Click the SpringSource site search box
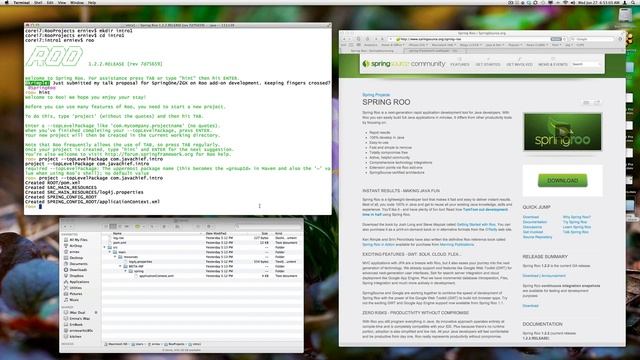Screen dimensions: 640x360 click(x=587, y=64)
